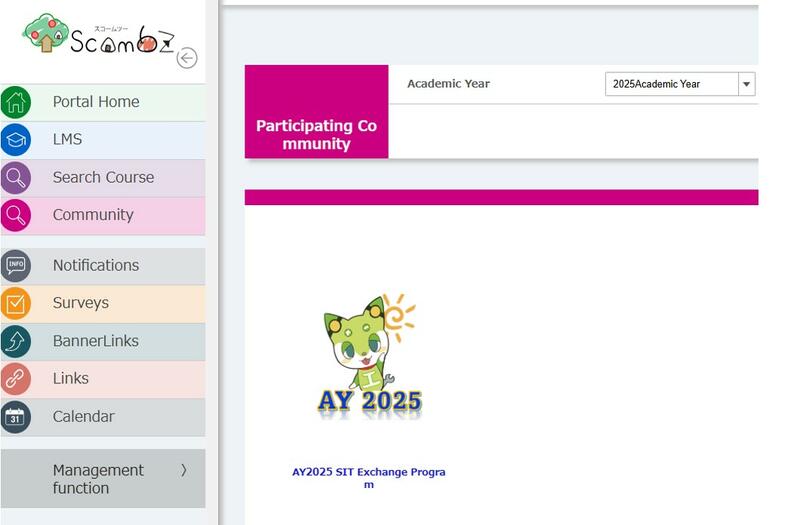Click the BannerLinks arrow icon
The width and height of the screenshot is (800, 525).
pos(16,341)
